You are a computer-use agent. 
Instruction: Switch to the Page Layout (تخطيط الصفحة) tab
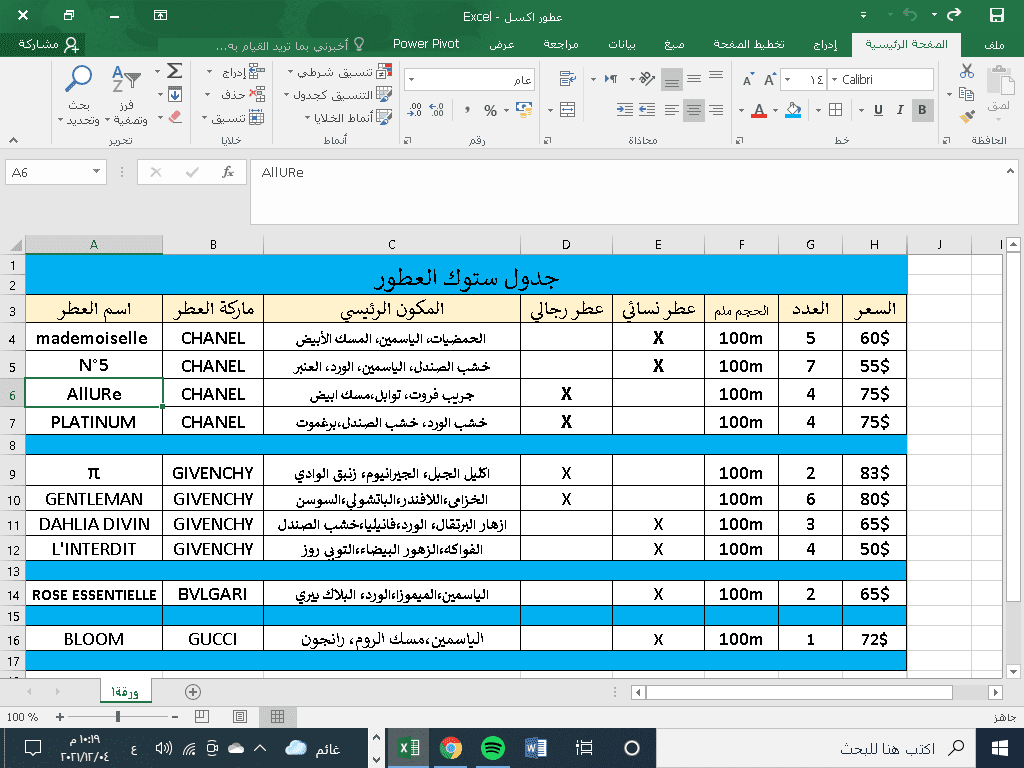(x=748, y=44)
